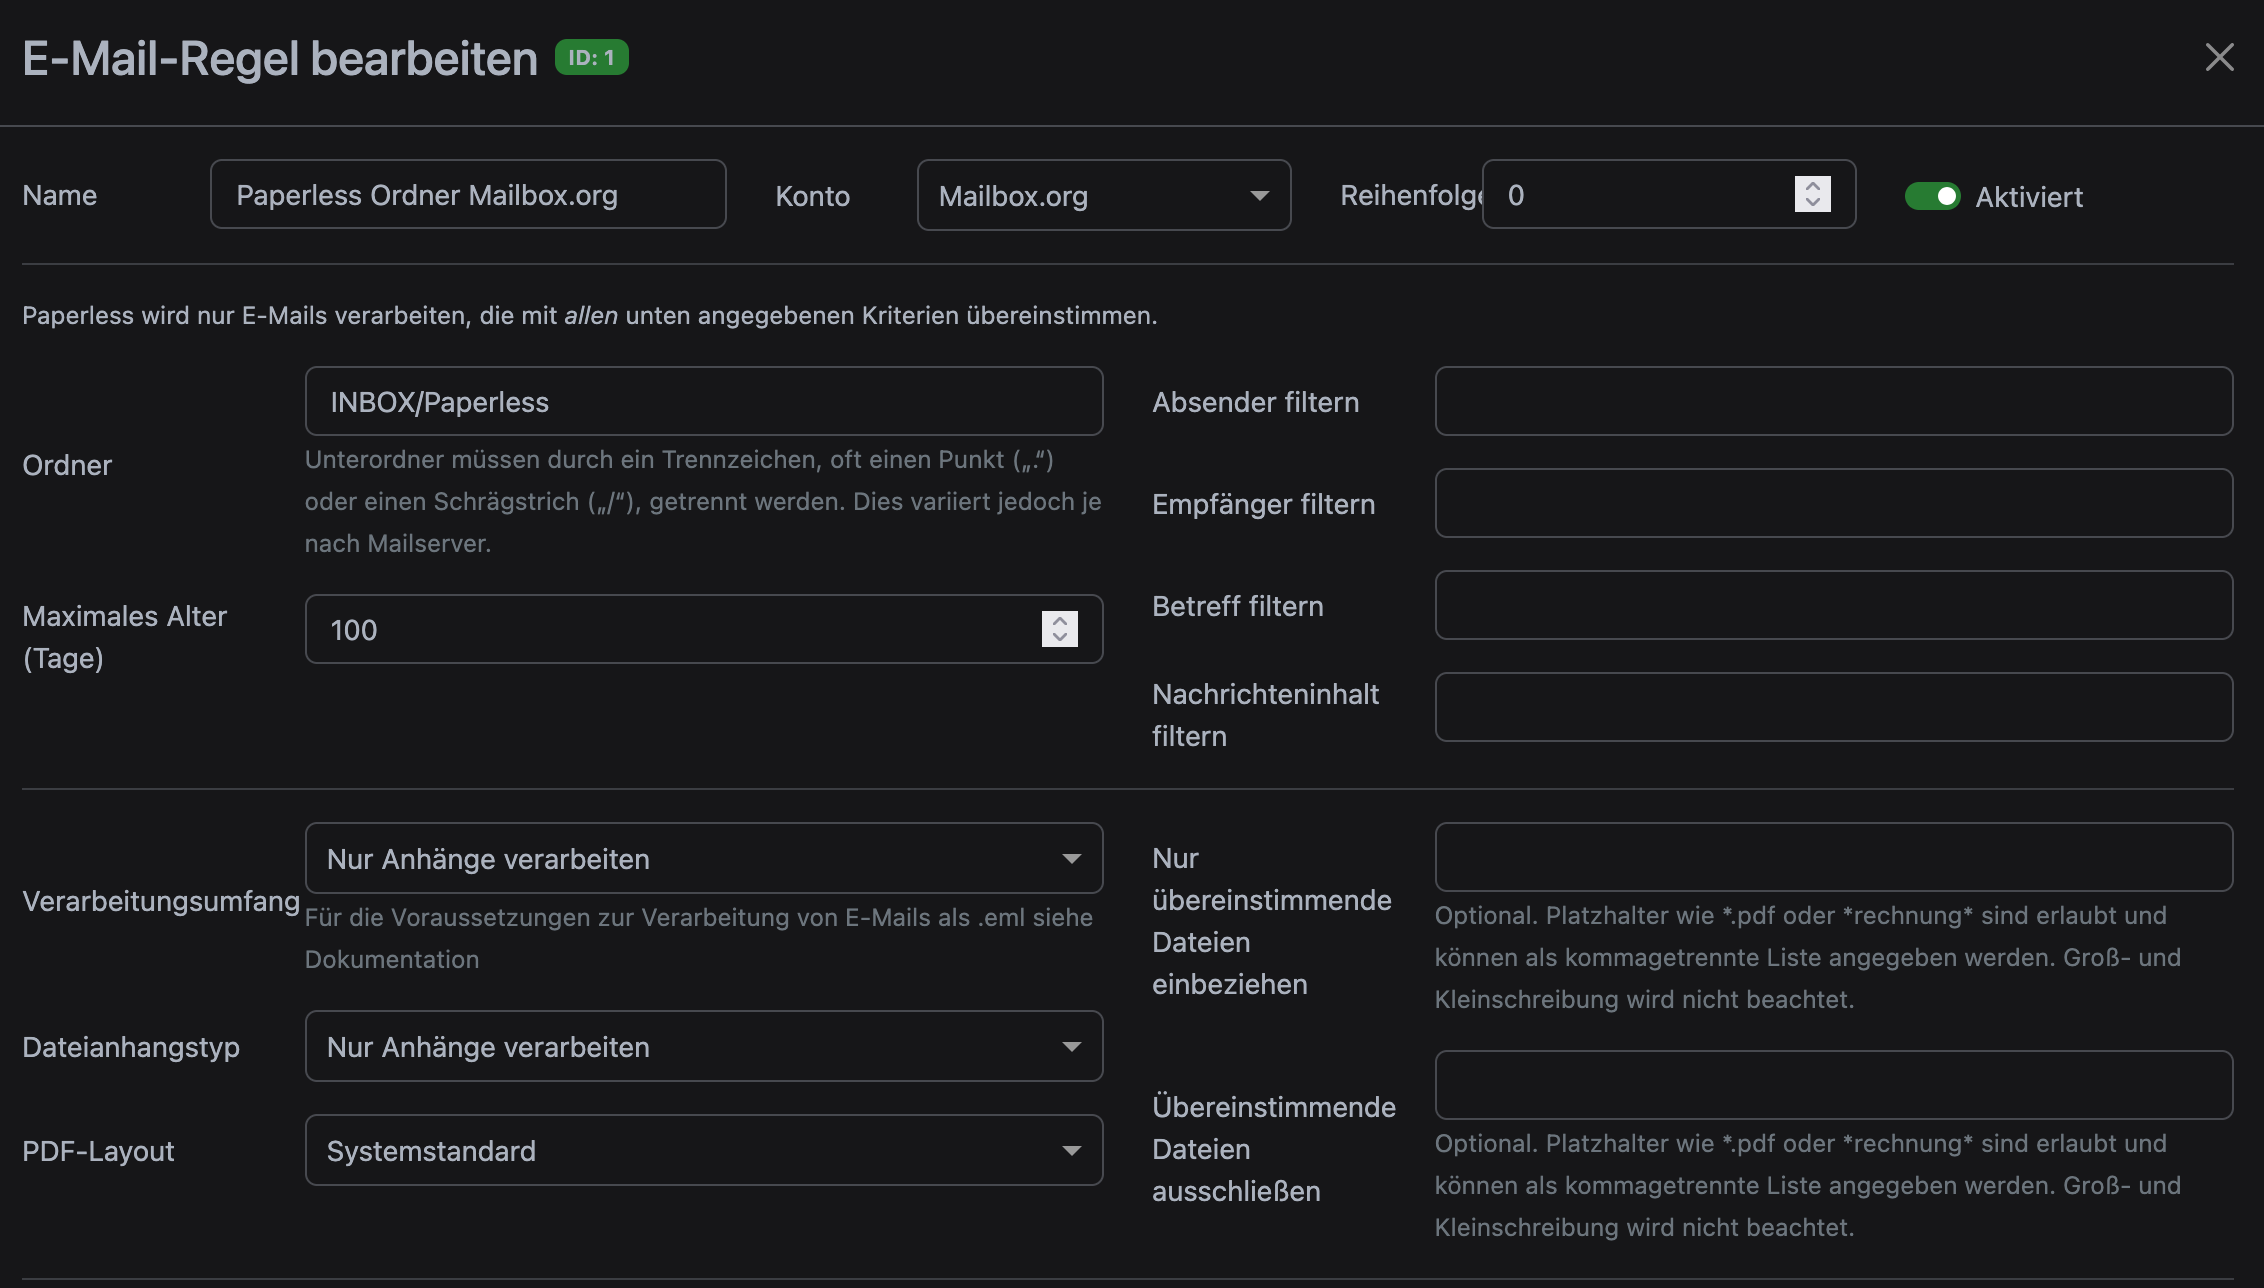Click the Name field with Paperless Ordner Mailbox.org
The image size is (2264, 1288).
(468, 195)
